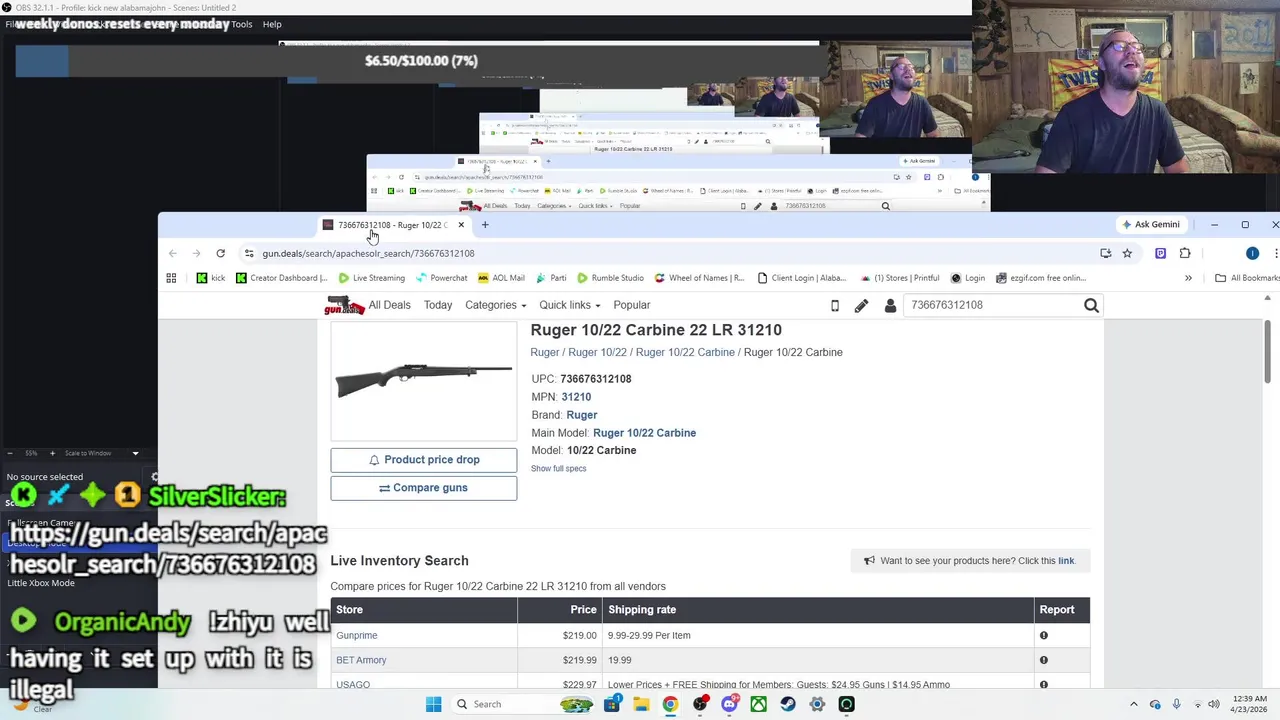
Task: Open the user account icon on gun.deals
Action: [x=890, y=305]
